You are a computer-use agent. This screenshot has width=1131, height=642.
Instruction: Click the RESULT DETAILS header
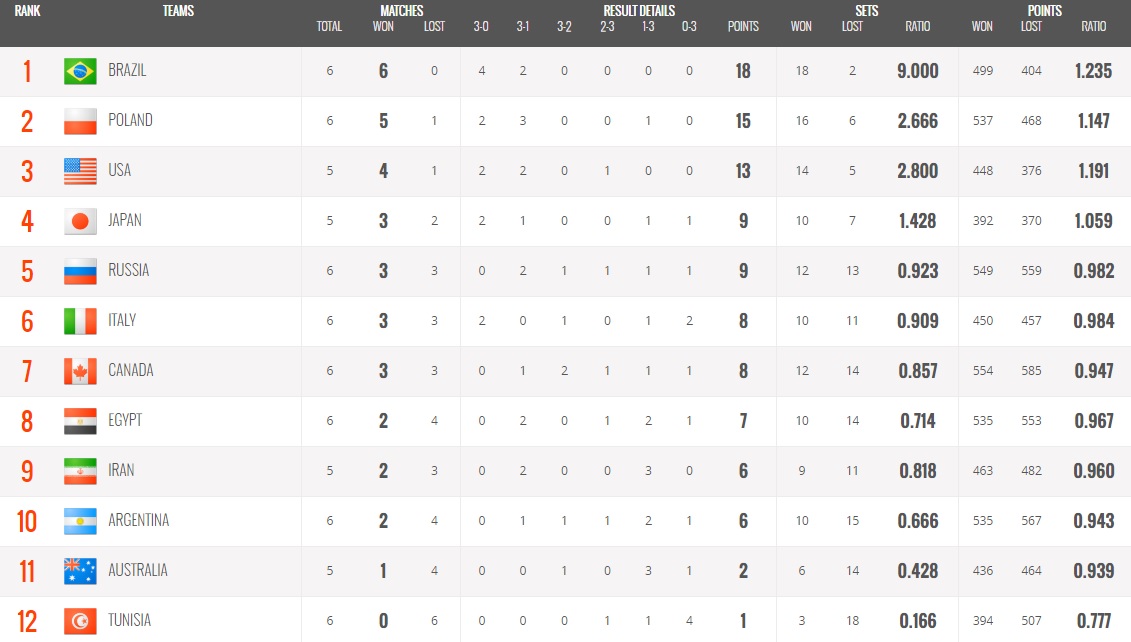pos(638,11)
